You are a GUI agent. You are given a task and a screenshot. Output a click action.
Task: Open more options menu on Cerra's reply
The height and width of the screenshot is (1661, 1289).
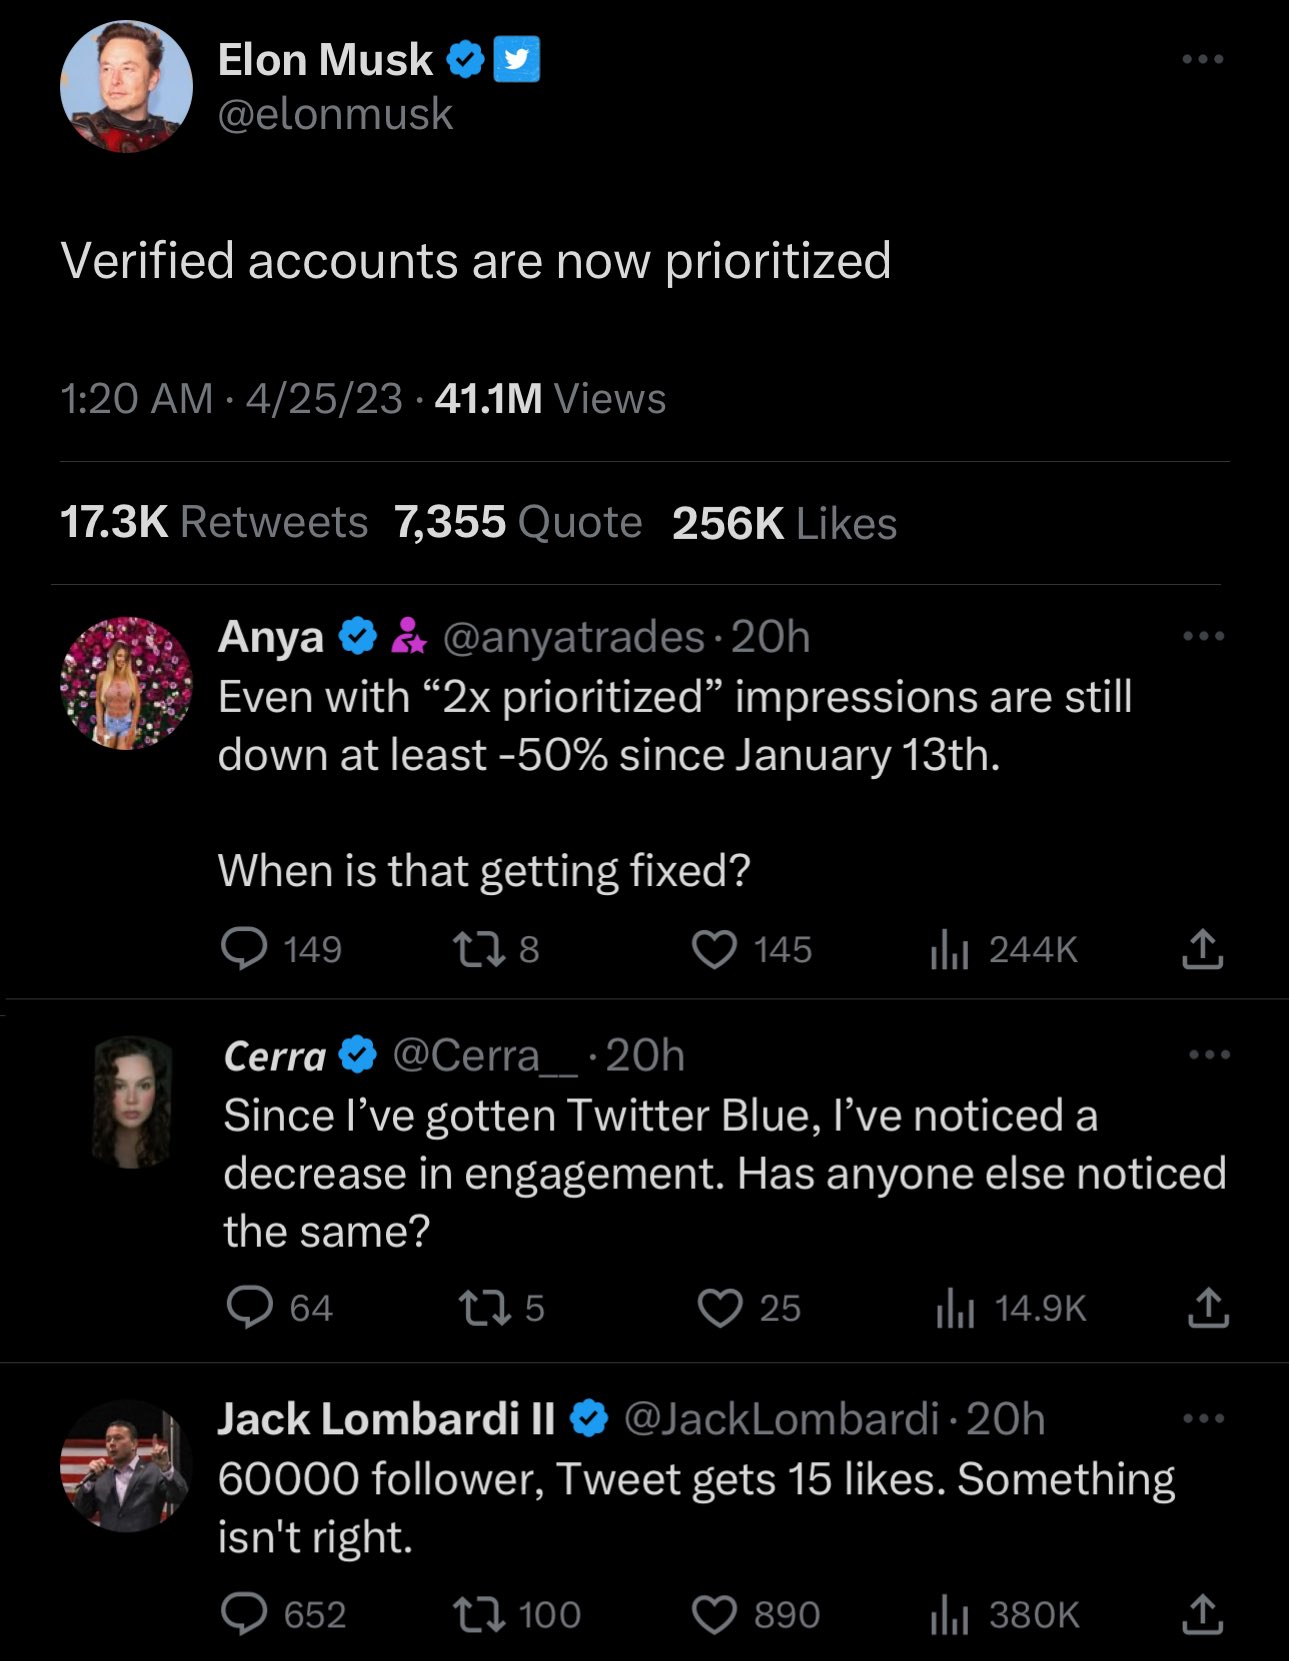(x=1209, y=1054)
